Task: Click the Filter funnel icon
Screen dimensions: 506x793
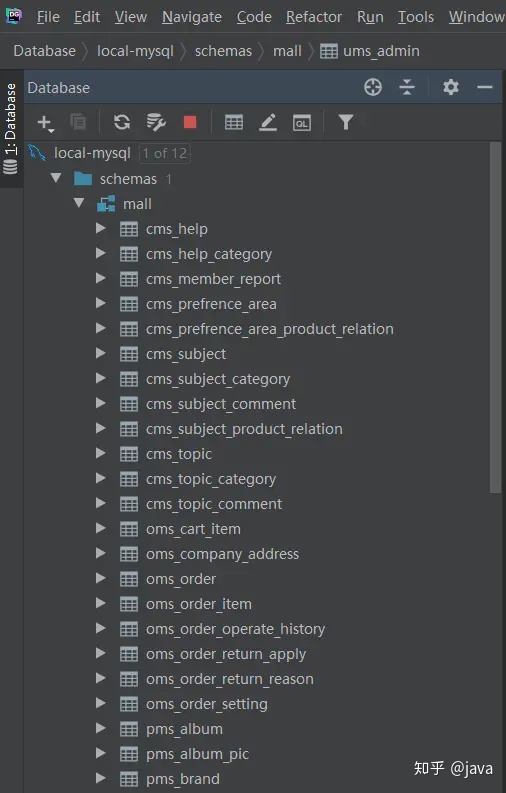Action: point(346,122)
